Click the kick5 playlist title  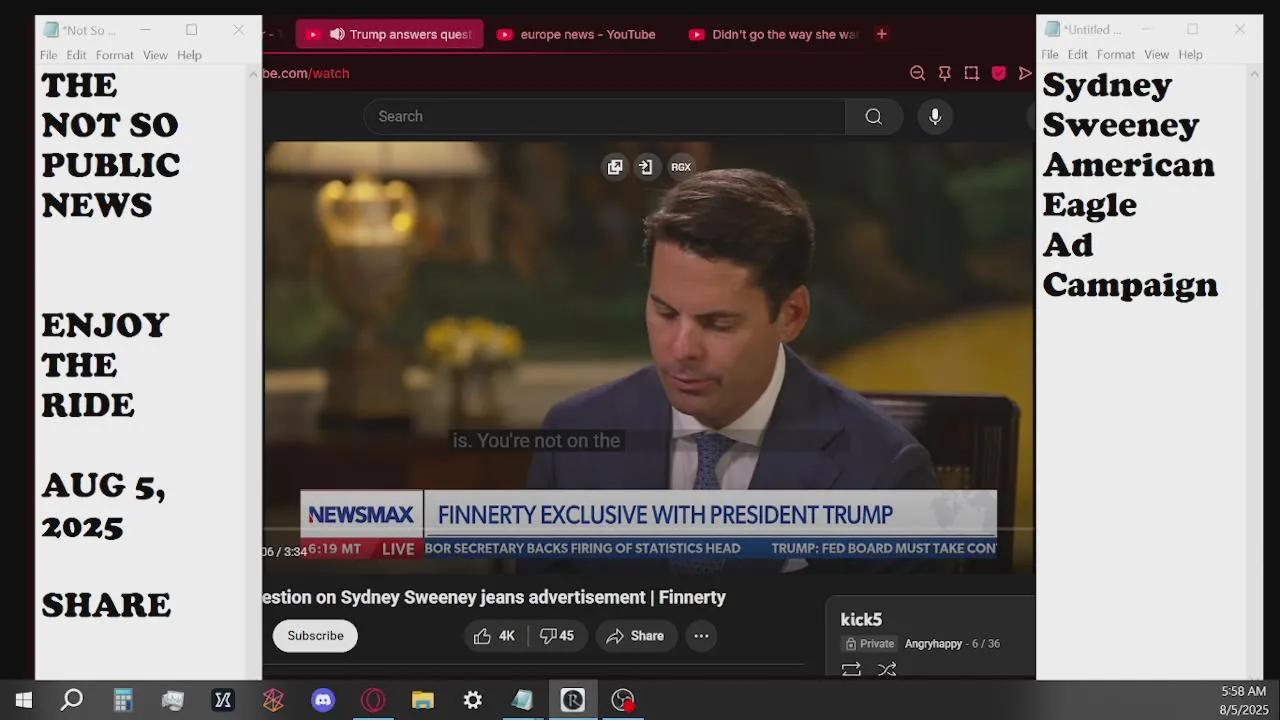point(861,620)
